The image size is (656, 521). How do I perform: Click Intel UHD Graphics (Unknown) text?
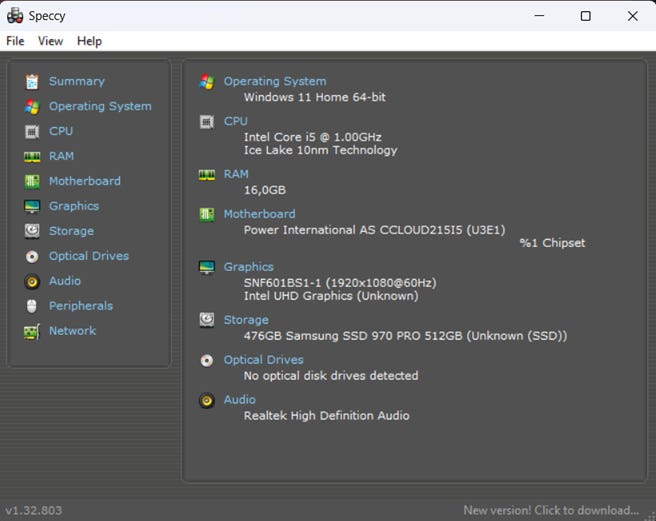point(331,296)
